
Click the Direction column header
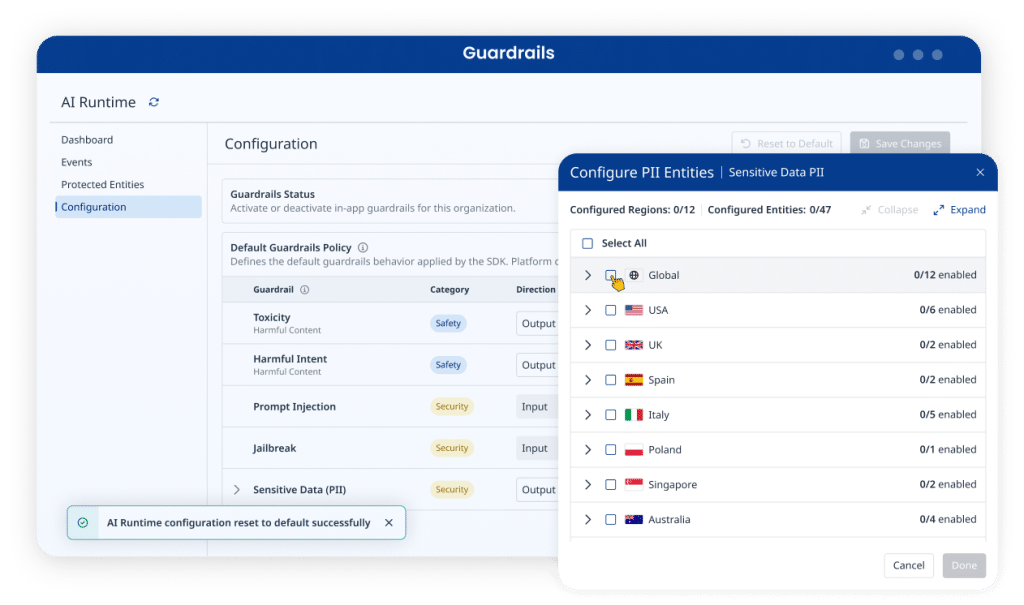(x=536, y=289)
